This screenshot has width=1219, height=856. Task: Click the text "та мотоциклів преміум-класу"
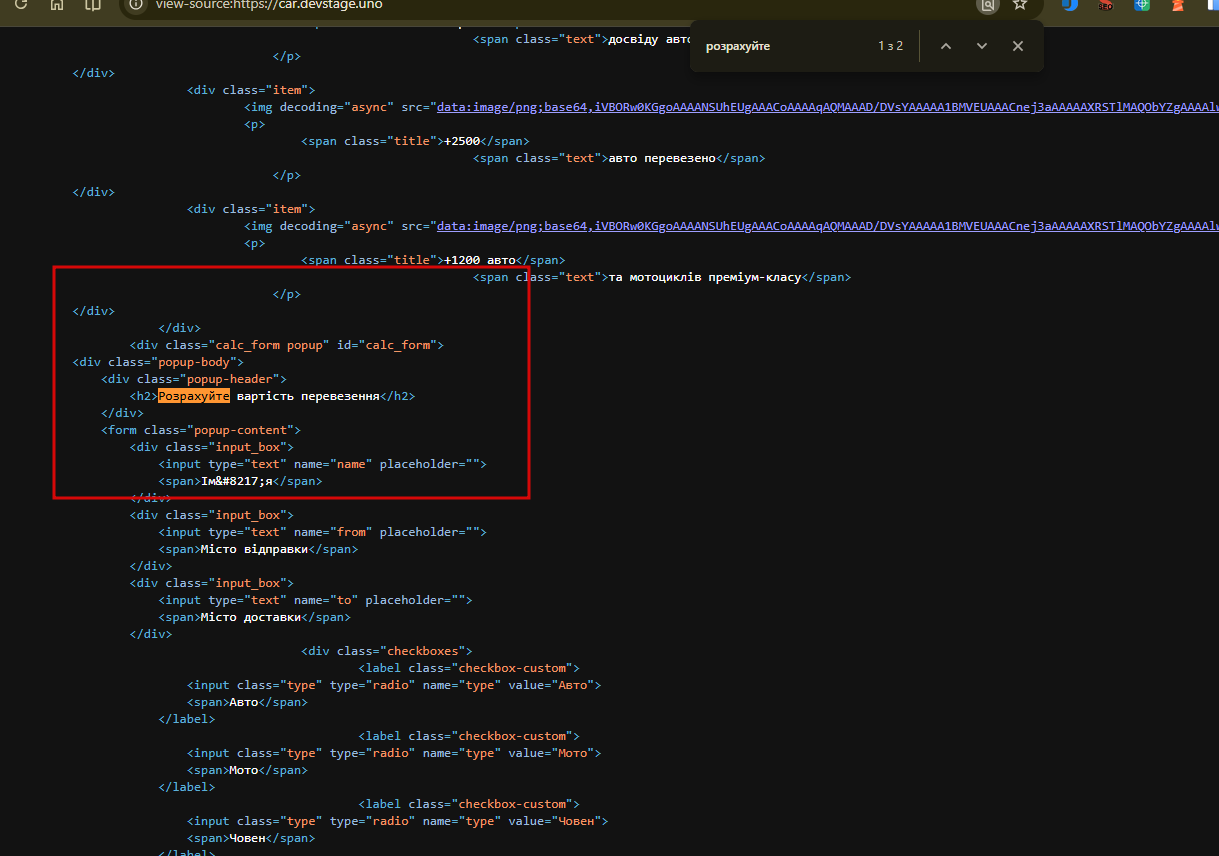[704, 277]
